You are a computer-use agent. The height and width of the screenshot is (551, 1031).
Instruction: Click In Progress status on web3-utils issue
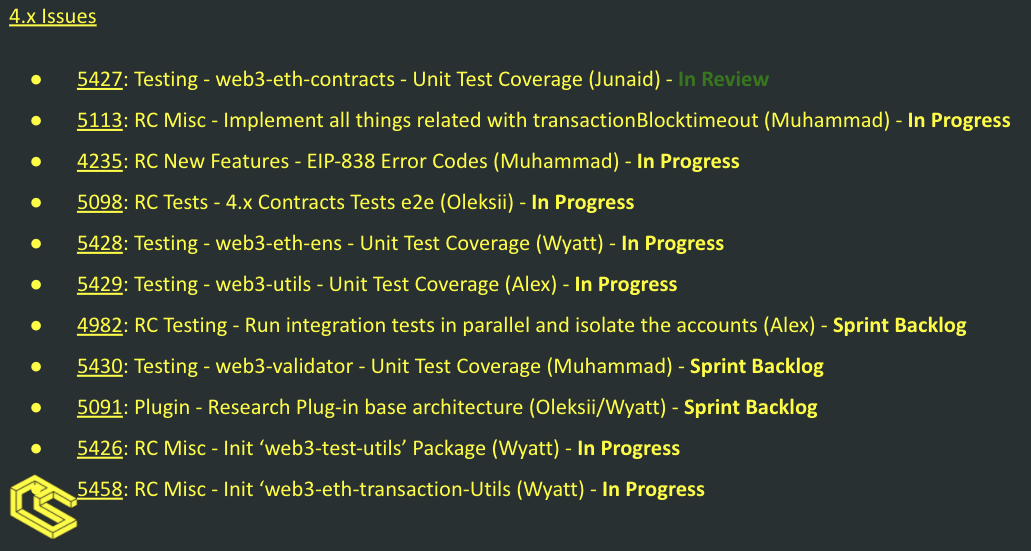coord(626,285)
